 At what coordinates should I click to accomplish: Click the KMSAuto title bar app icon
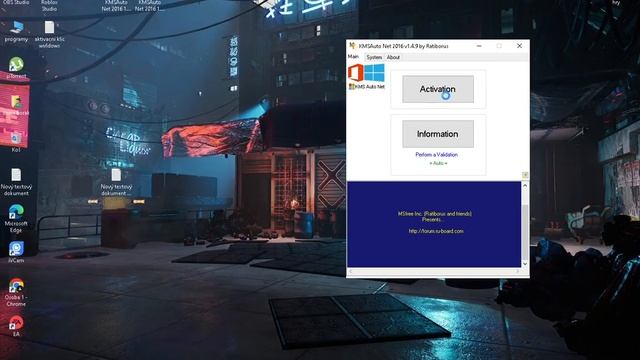pyautogui.click(x=352, y=46)
